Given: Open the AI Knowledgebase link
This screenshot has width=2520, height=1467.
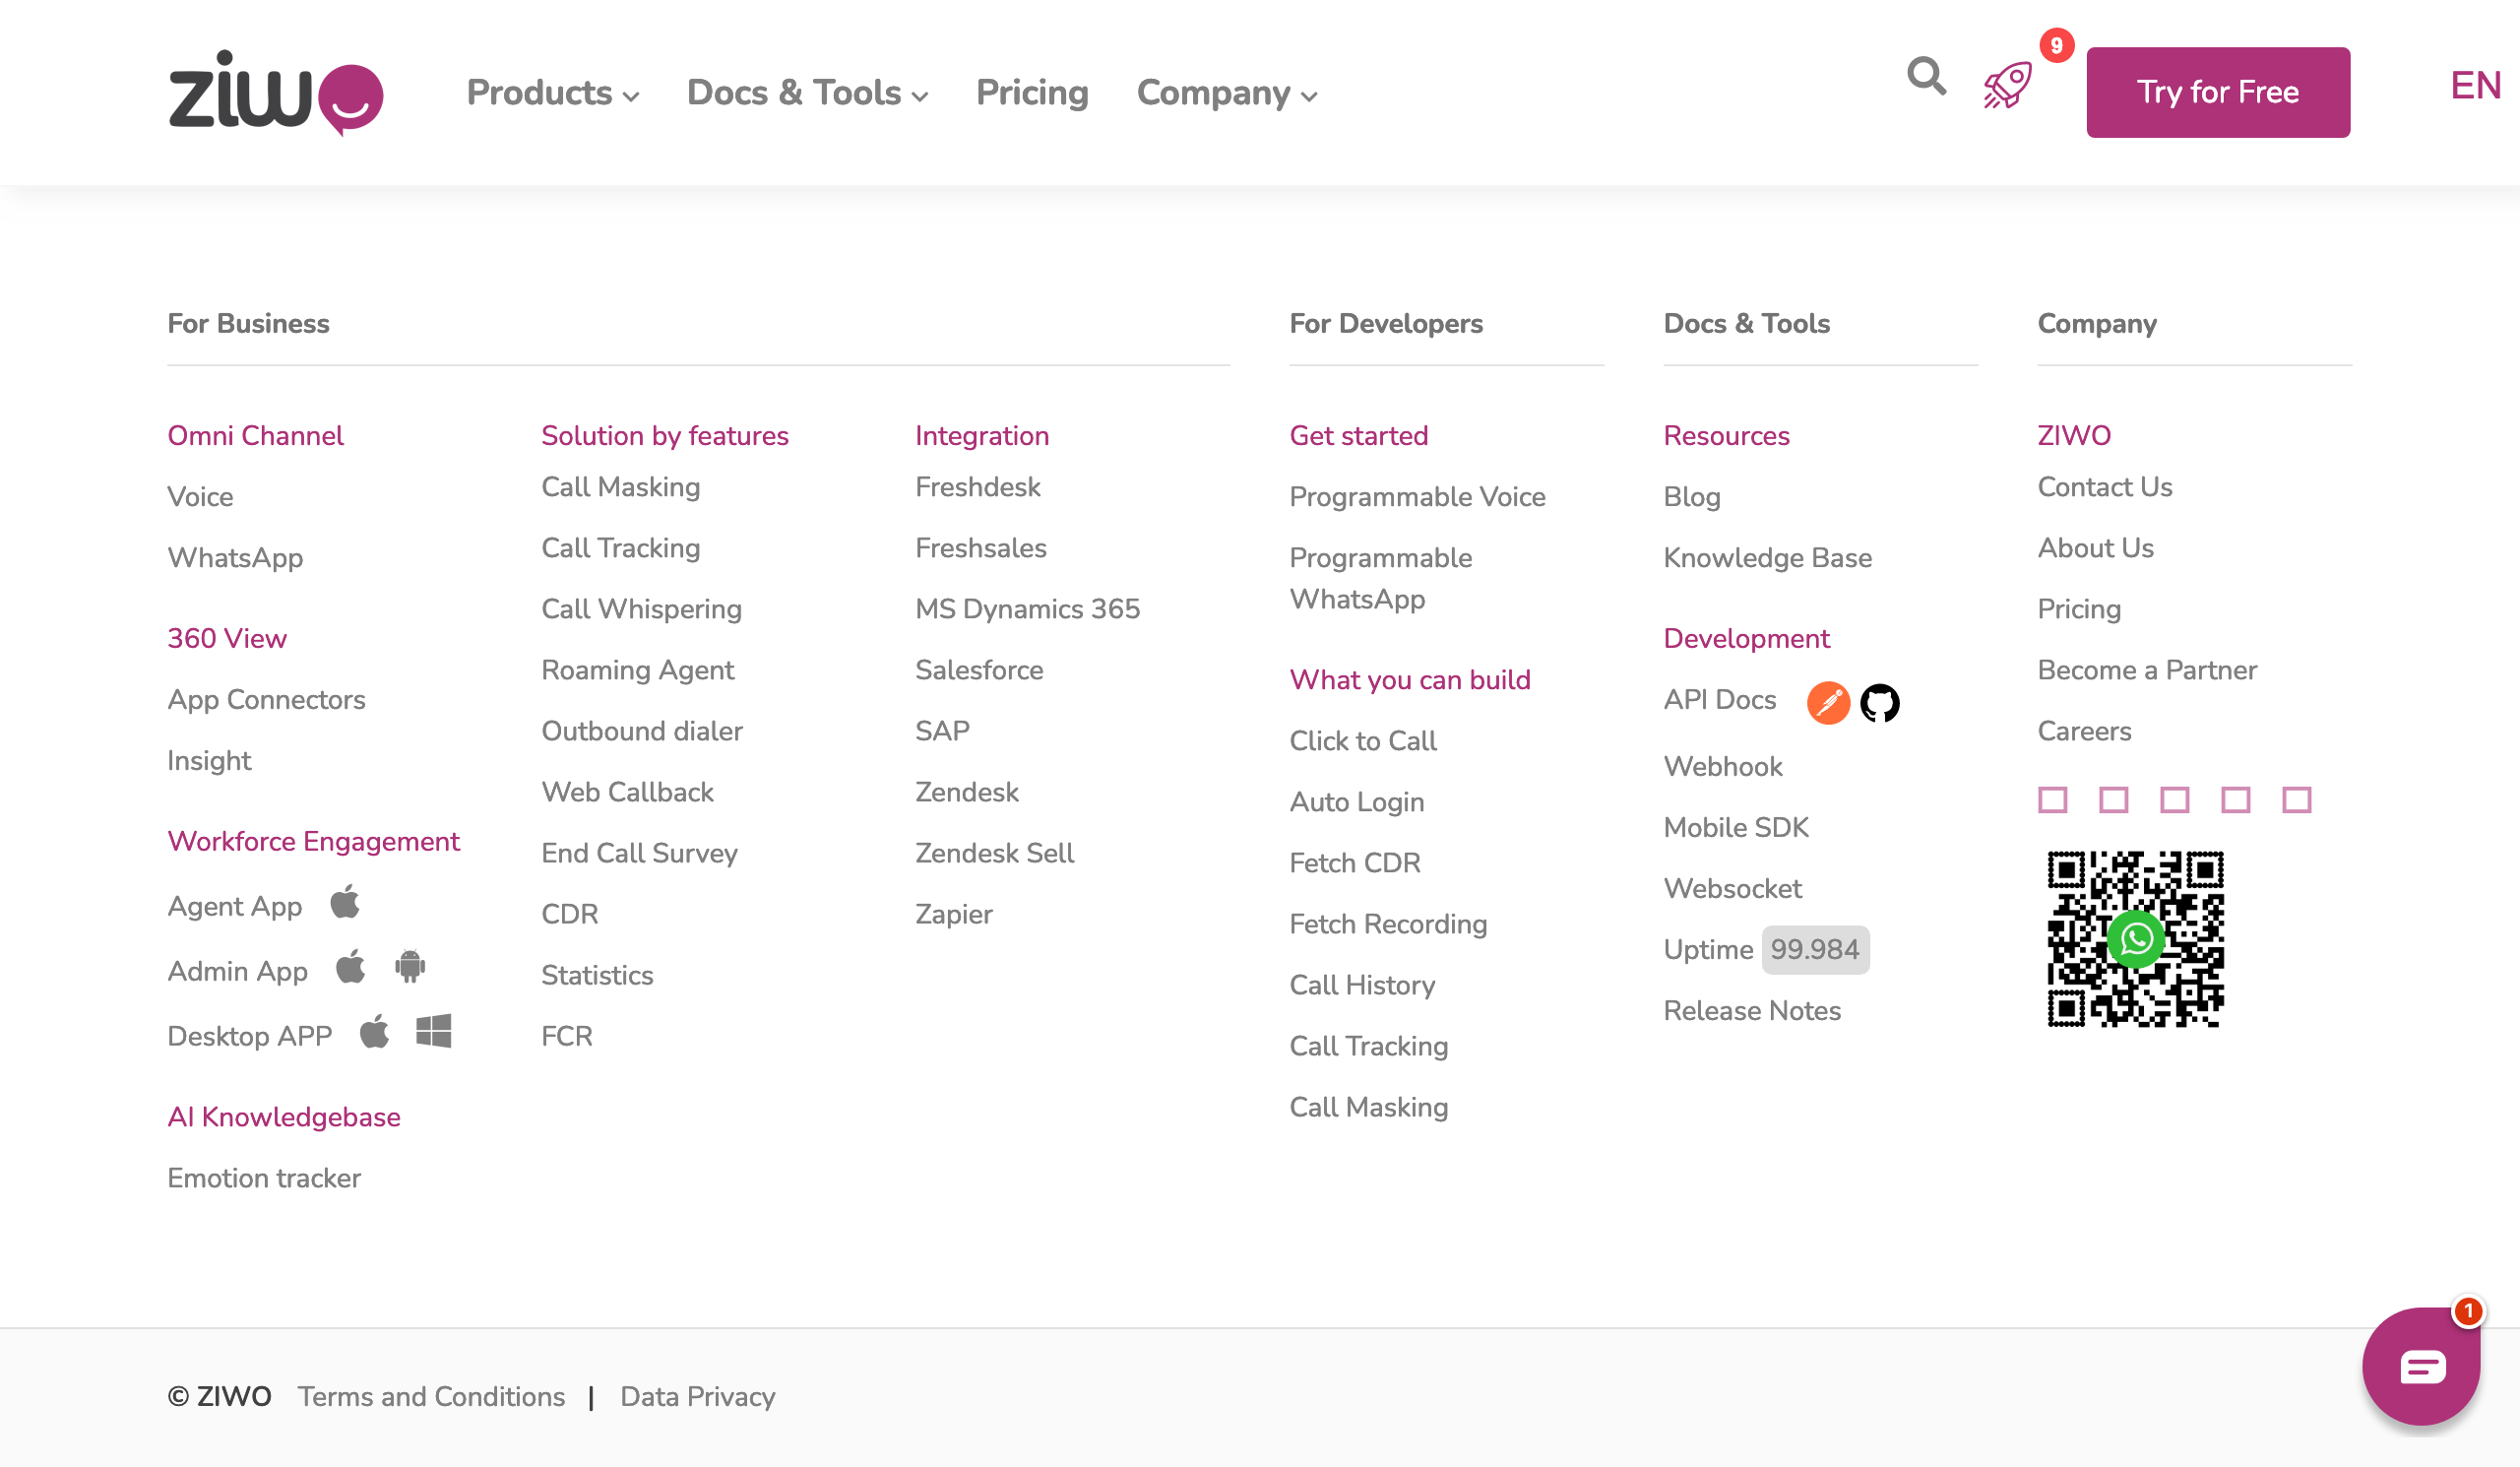Looking at the screenshot, I should tap(284, 1118).
